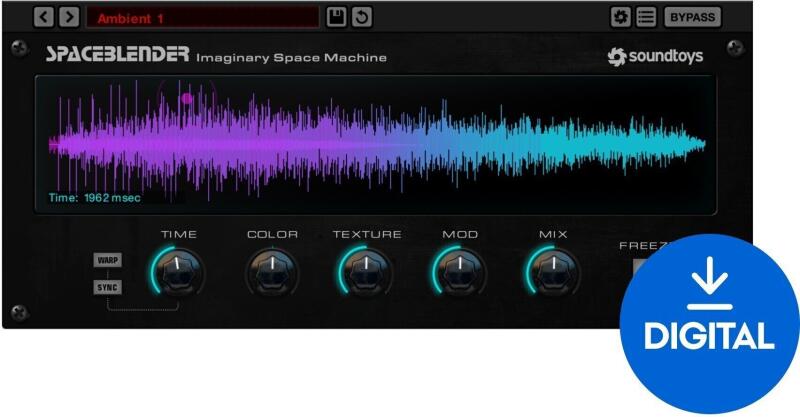Click the MIX knob
The width and height of the screenshot is (800, 417).
tap(553, 271)
